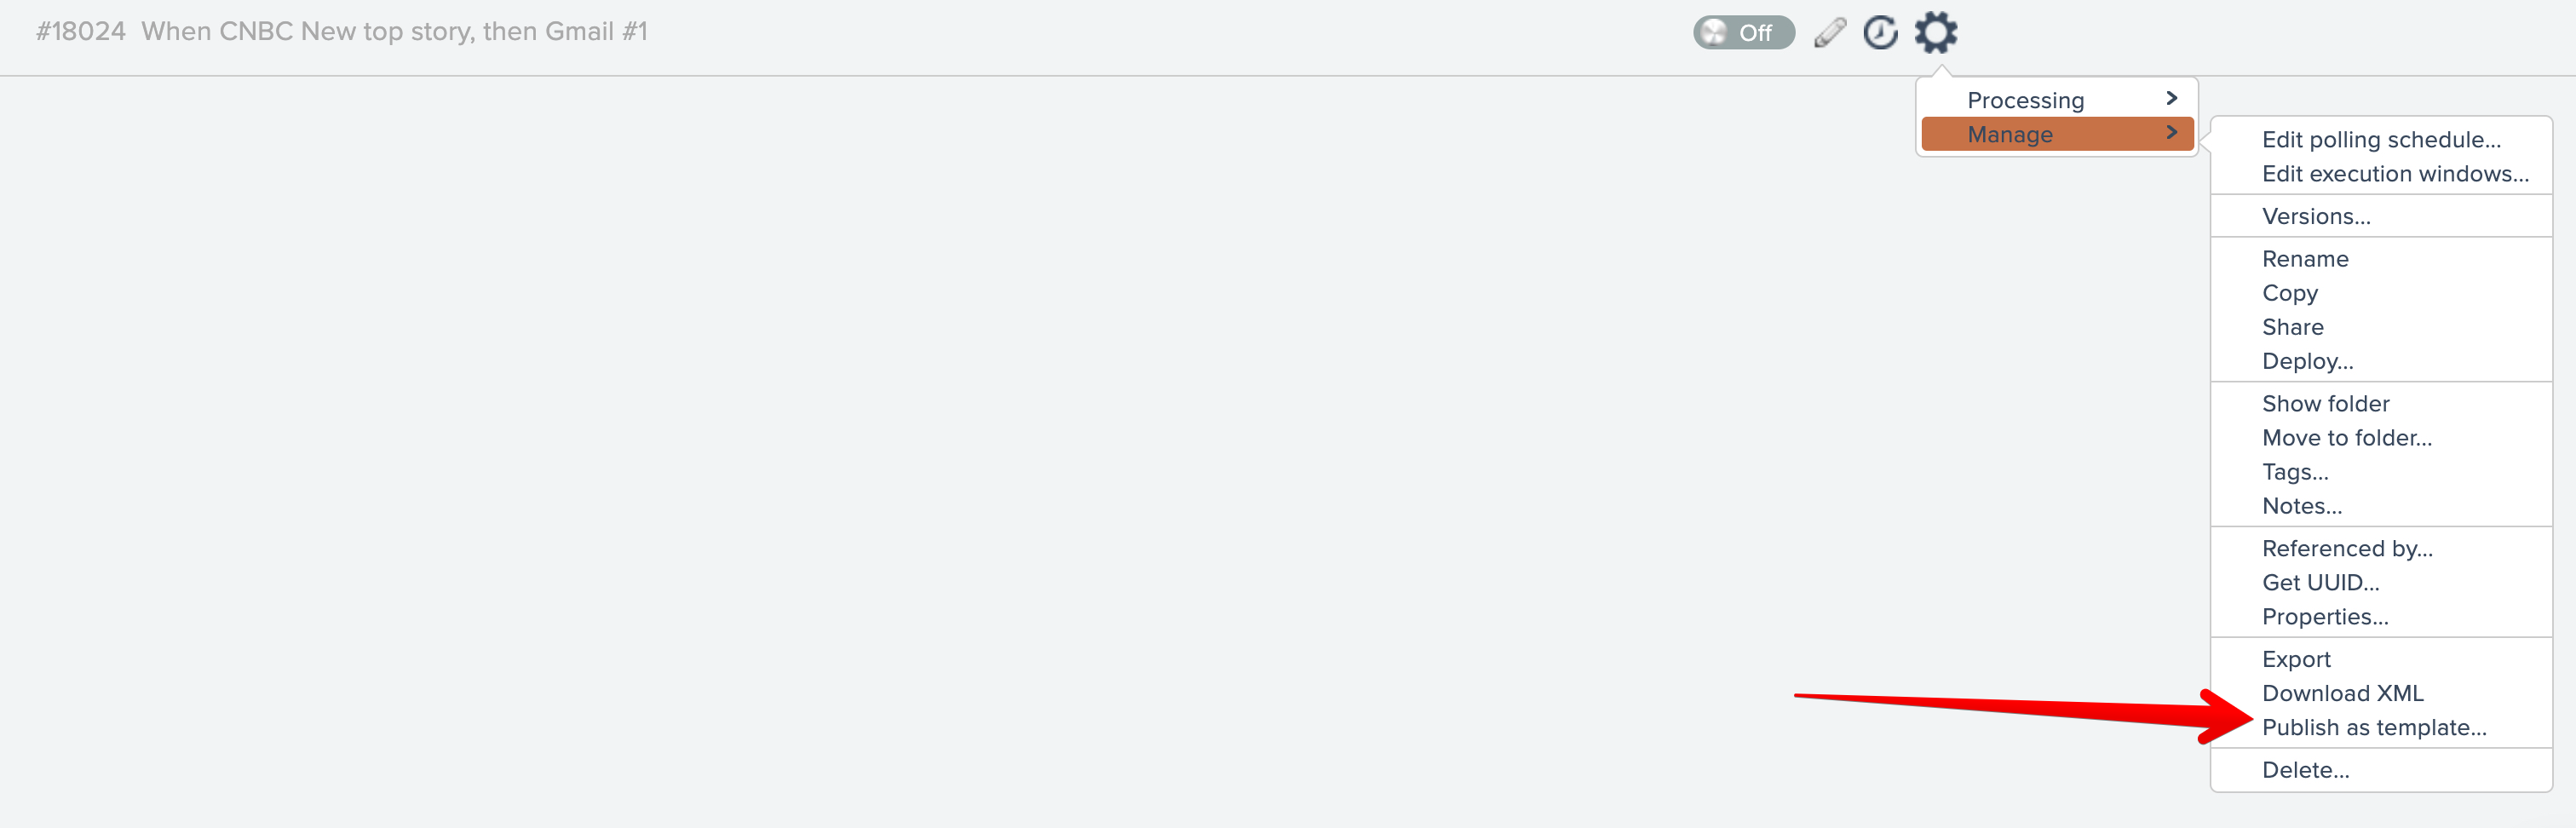Image resolution: width=2576 pixels, height=828 pixels.
Task: Choose Edit execution windows entry
Action: 2394,174
